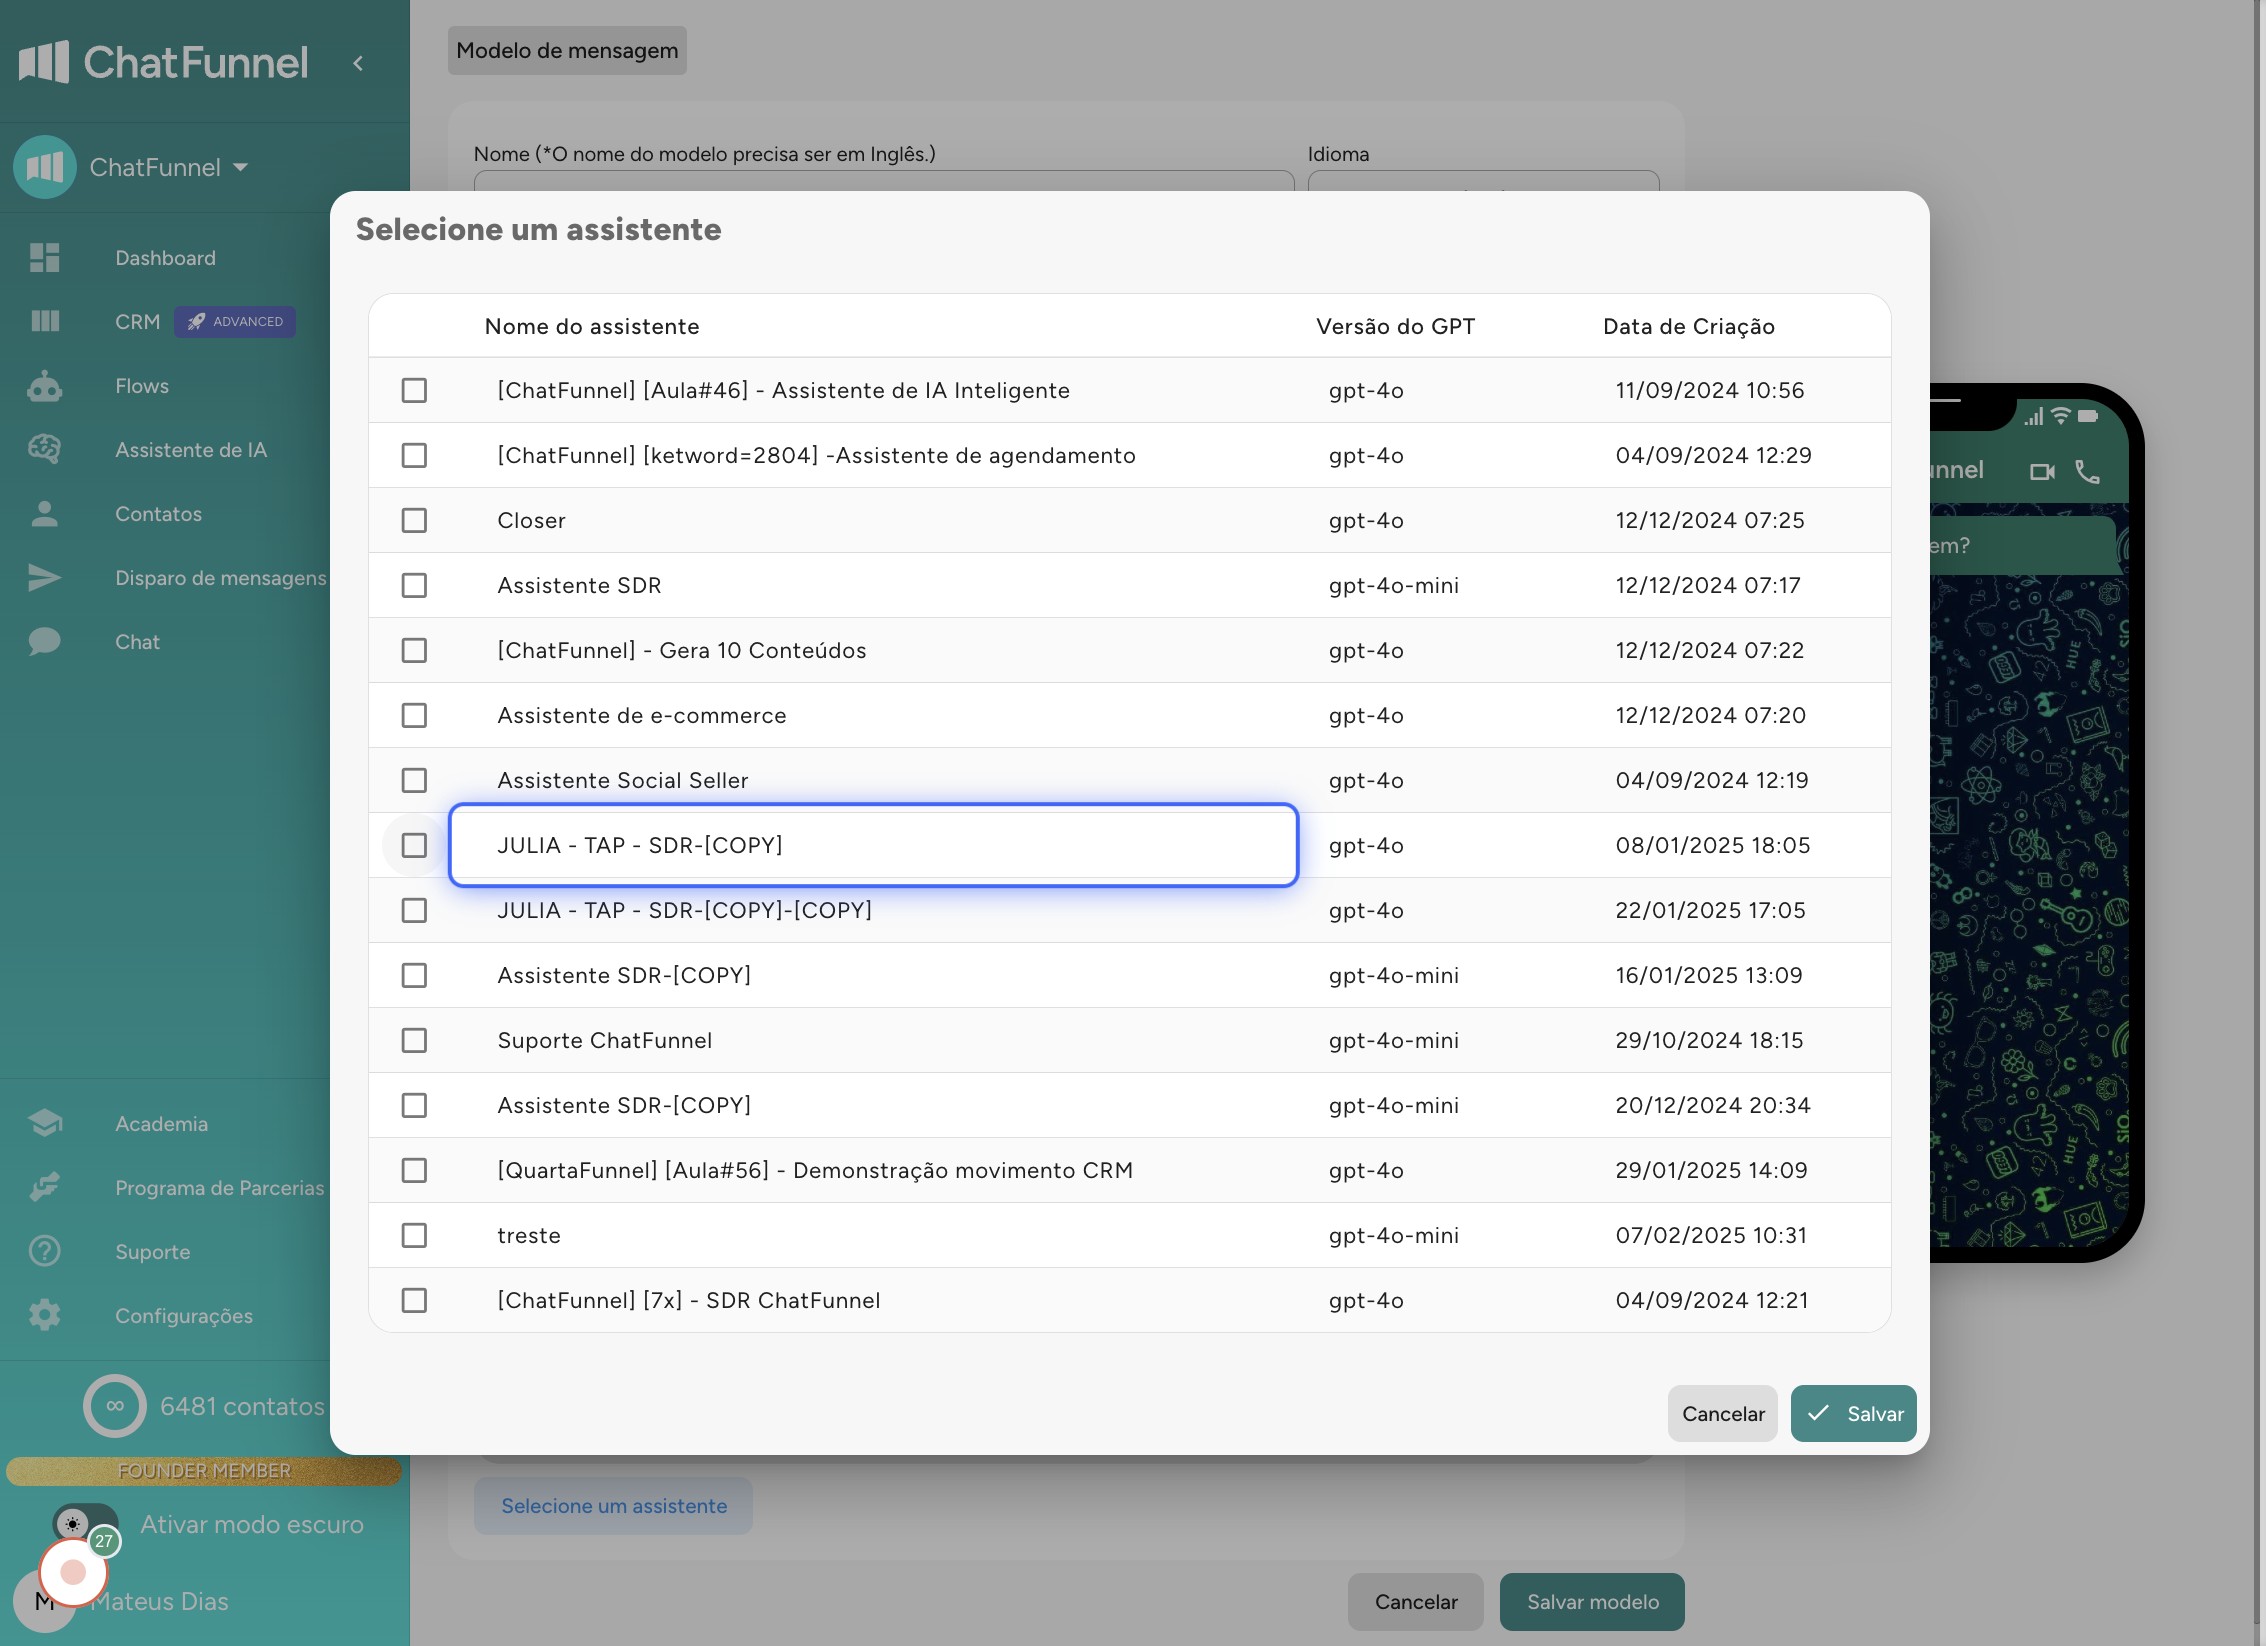The image size is (2266, 1646).
Task: Click the infinity contacts counter icon
Action: point(115,1406)
